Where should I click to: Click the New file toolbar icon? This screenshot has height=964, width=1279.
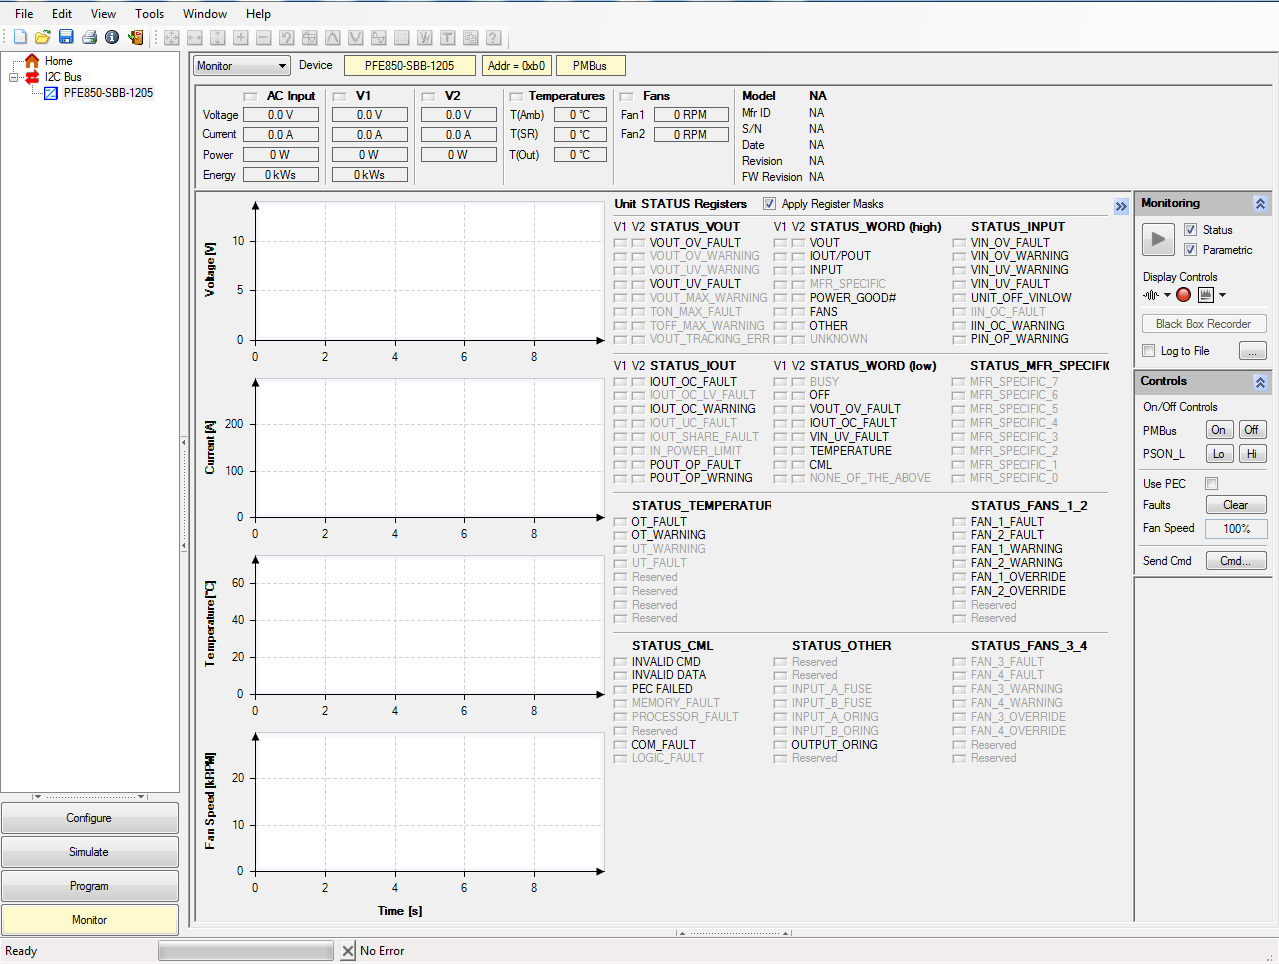[20, 37]
